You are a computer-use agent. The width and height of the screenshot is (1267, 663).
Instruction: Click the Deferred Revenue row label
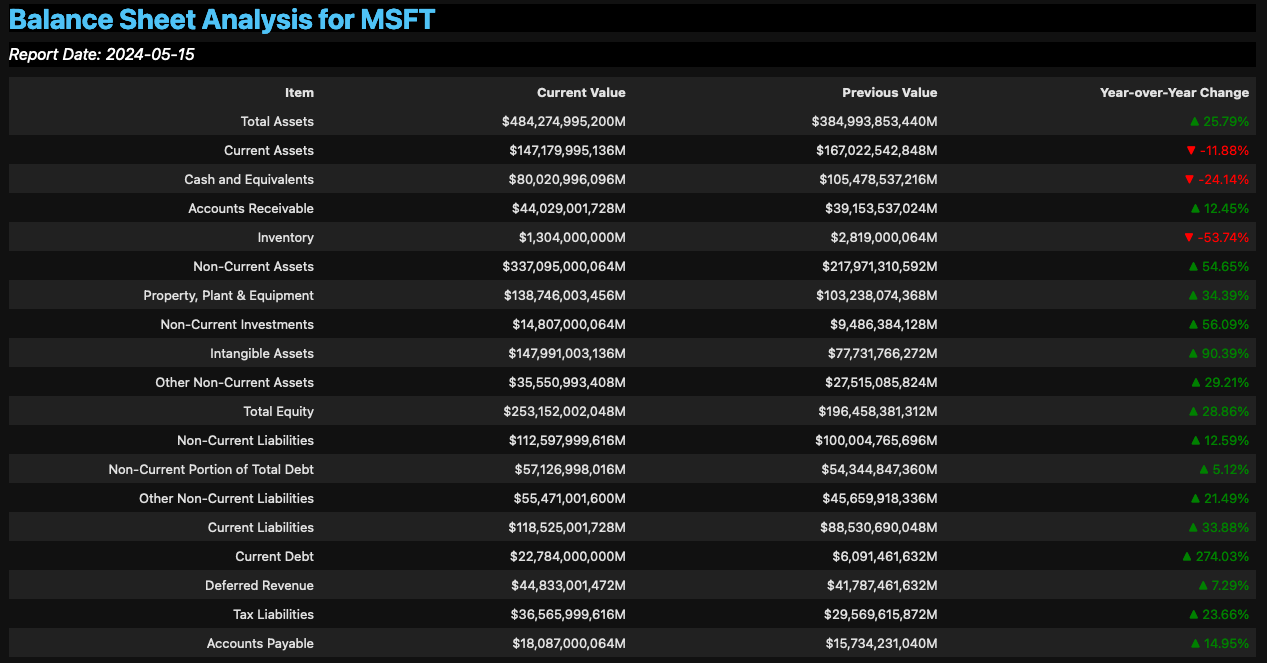[259, 586]
